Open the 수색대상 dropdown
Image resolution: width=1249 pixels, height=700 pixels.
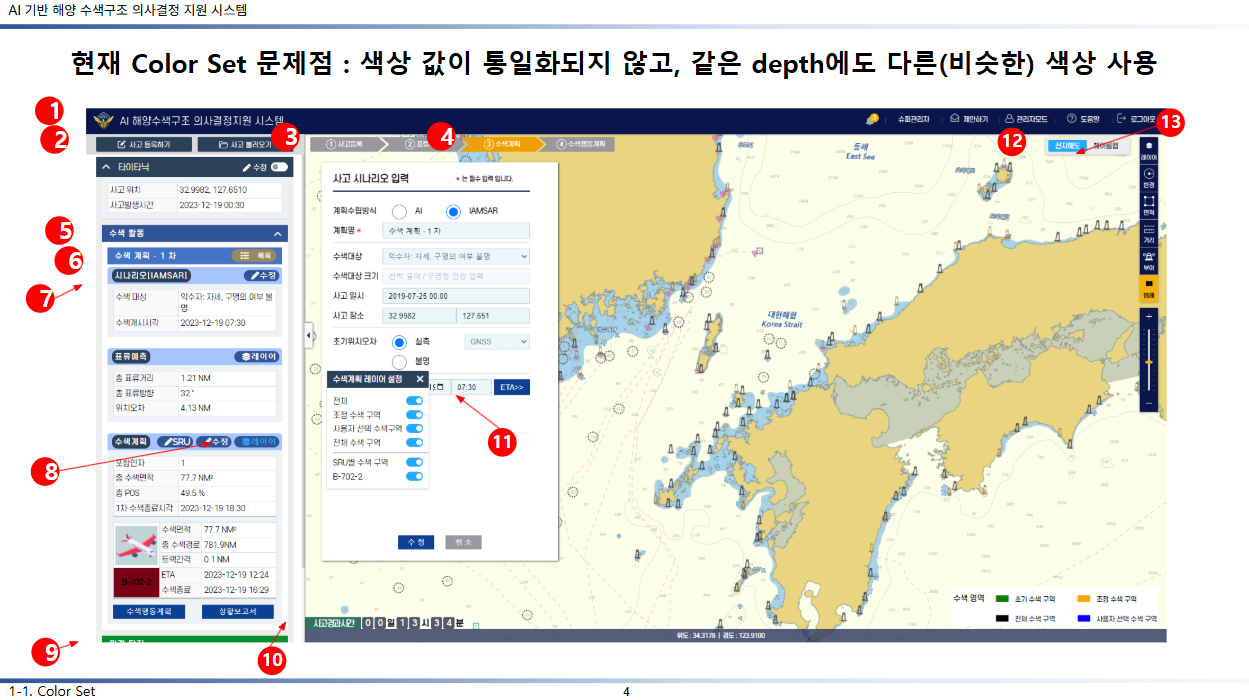[456, 256]
